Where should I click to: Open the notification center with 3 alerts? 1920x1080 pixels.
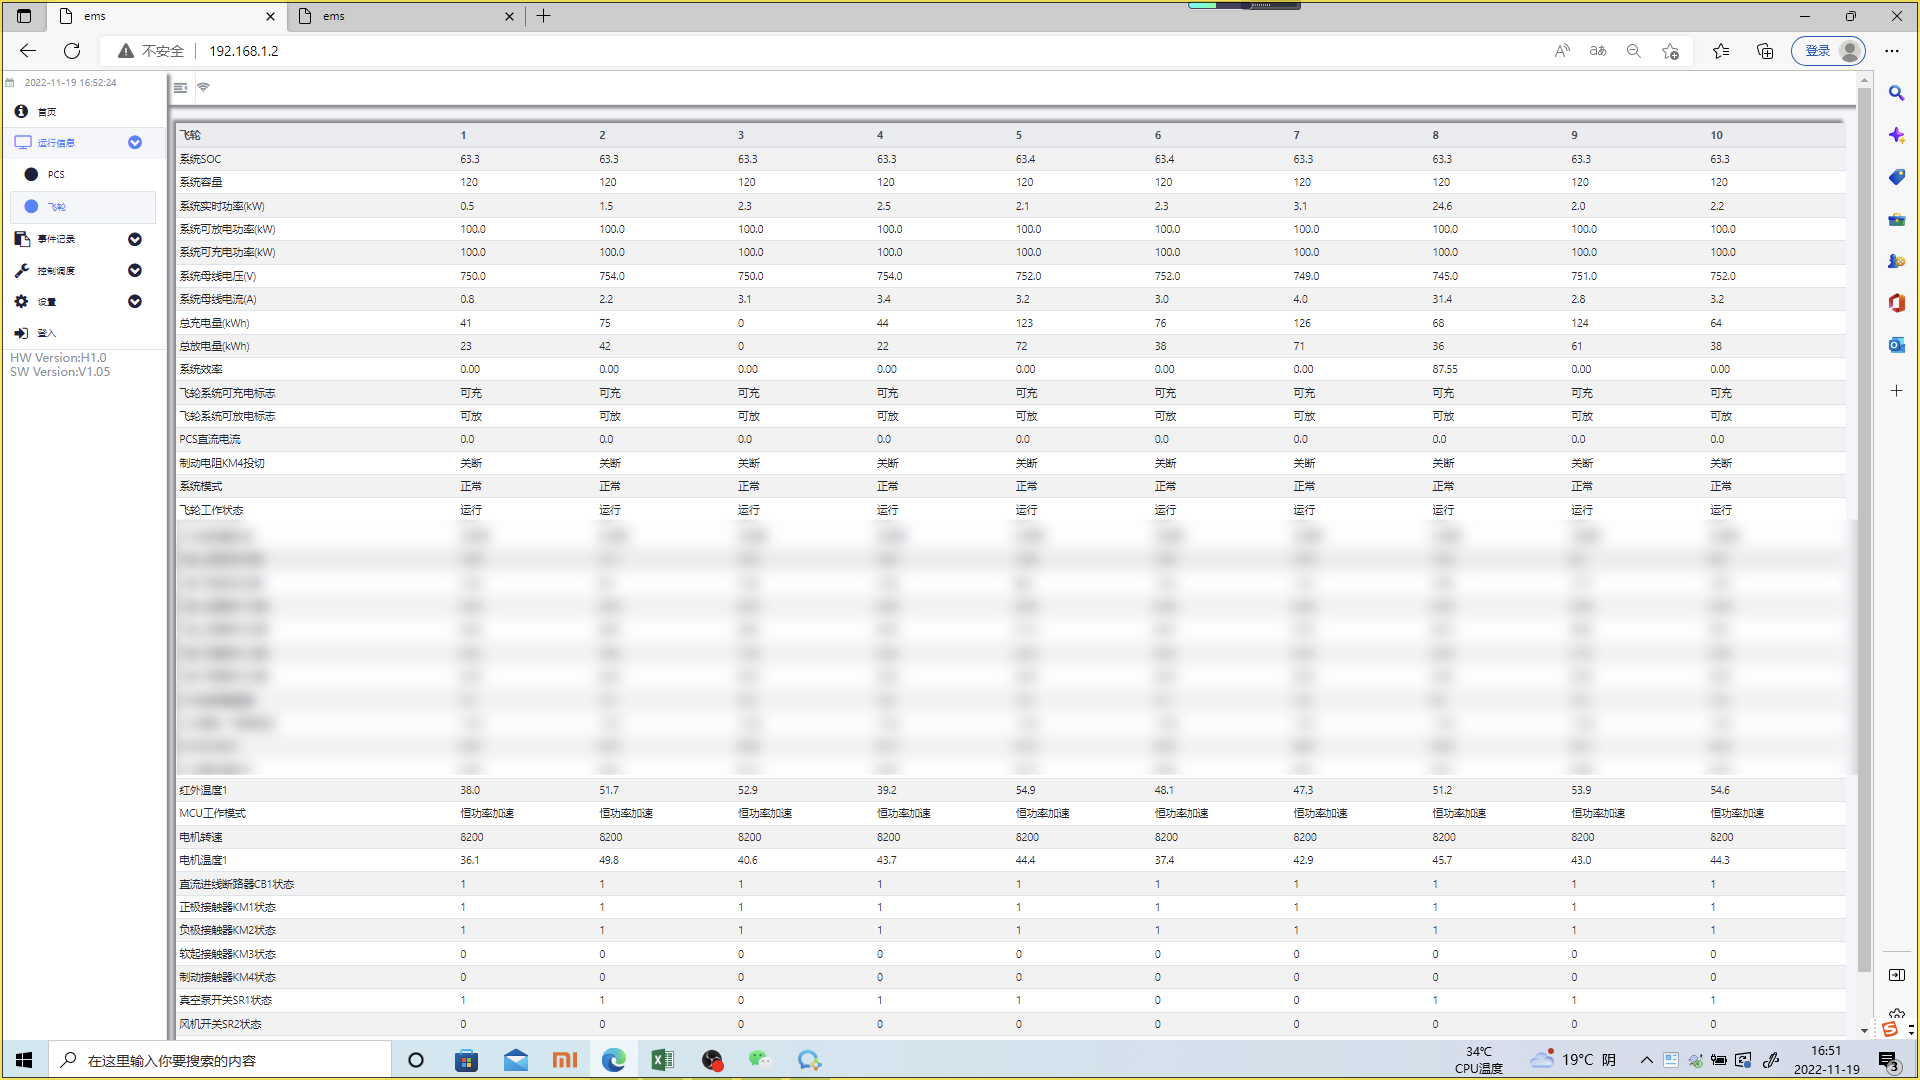point(1888,1061)
